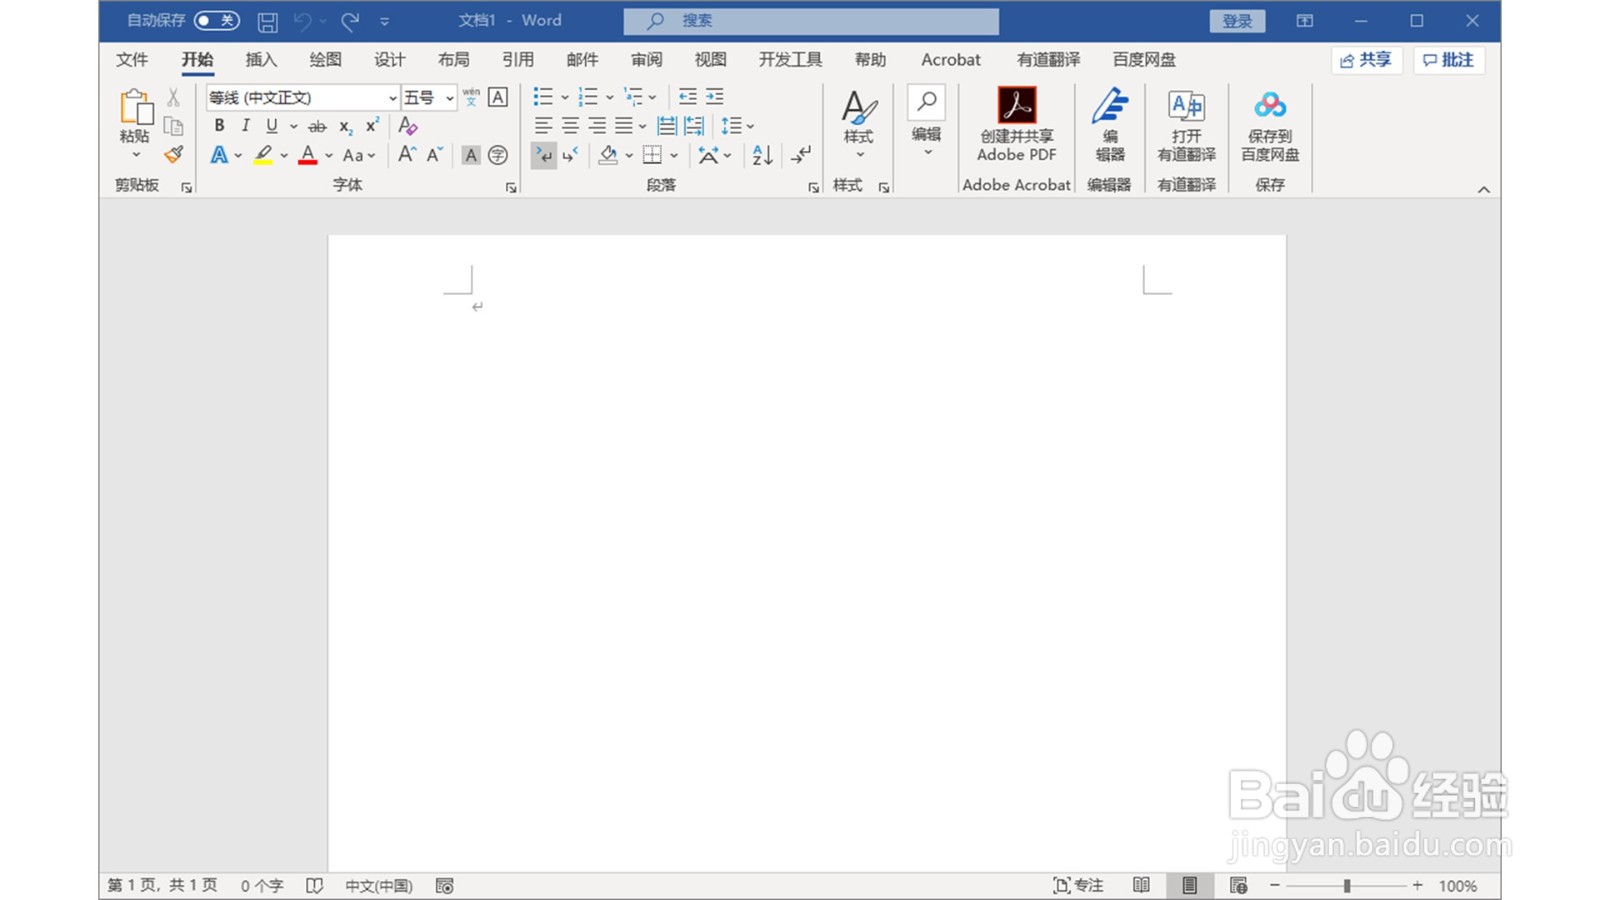Click the yellow text highlight color button
Screen dimensions: 1600x900
(x=263, y=155)
